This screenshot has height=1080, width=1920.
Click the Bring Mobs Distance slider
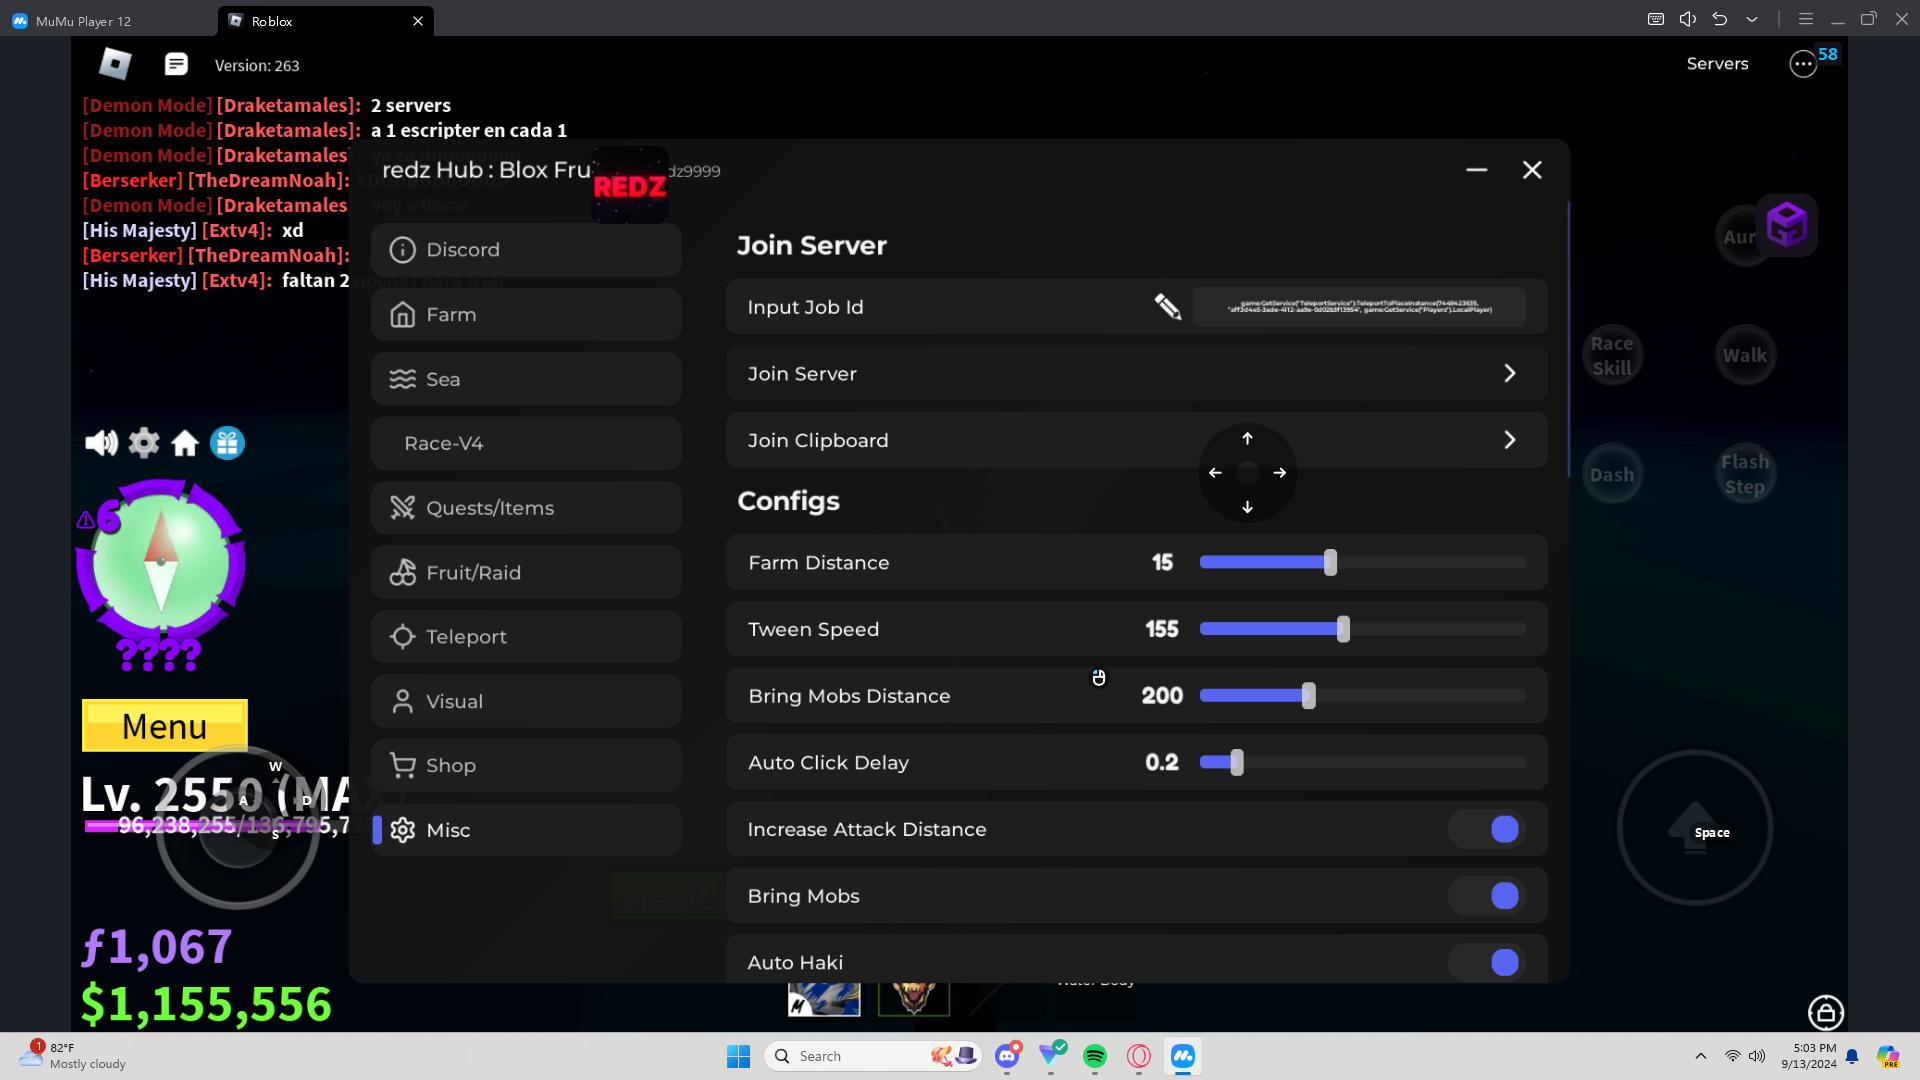point(1363,696)
